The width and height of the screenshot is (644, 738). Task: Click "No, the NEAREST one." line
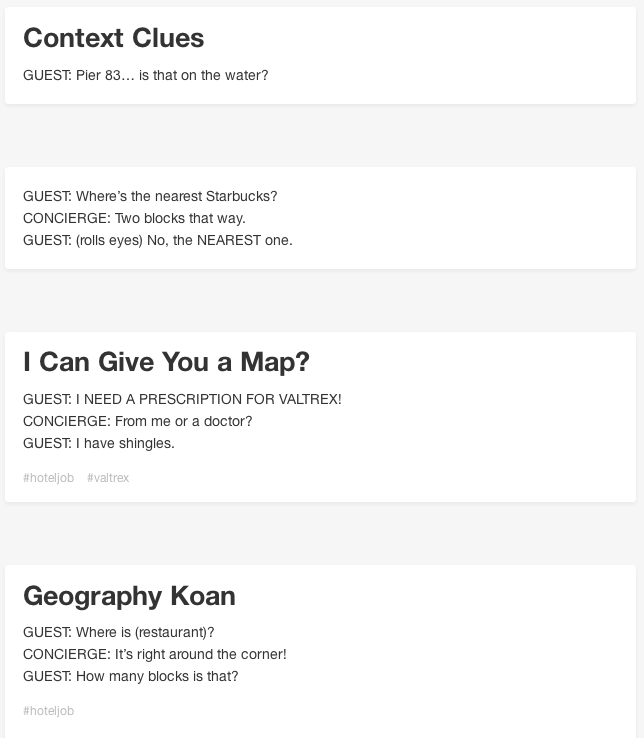[158, 241]
